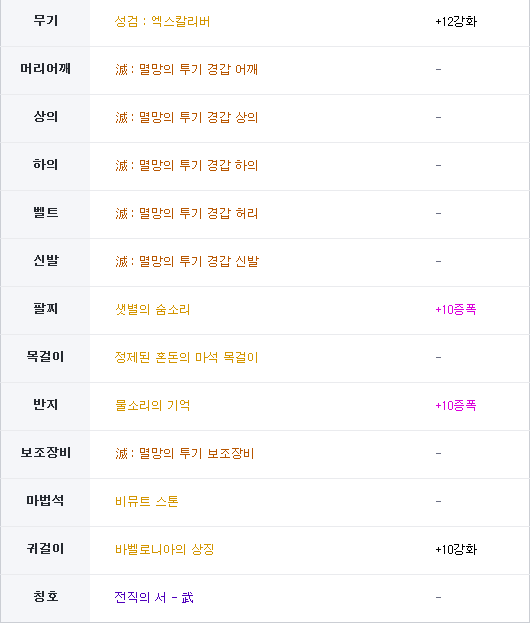Click the +12강화 weapon reinforcement value
The image size is (532, 623).
(456, 21)
